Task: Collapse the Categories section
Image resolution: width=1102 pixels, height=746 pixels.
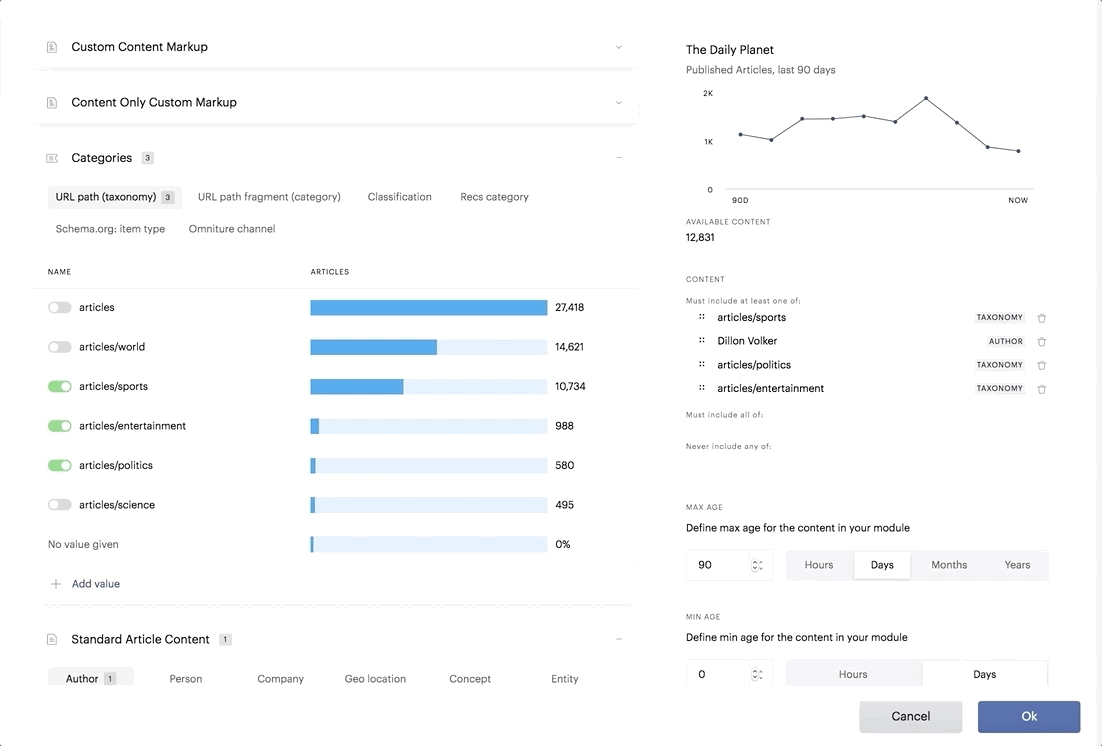Action: tap(618, 157)
